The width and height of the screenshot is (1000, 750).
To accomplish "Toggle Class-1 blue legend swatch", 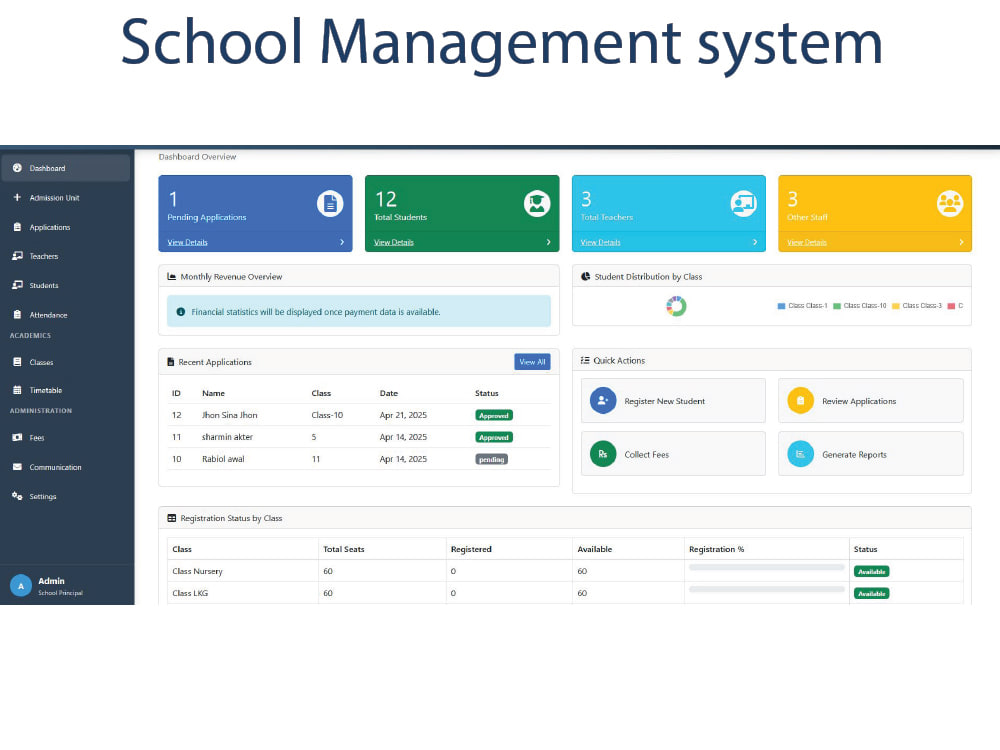I will click(781, 306).
